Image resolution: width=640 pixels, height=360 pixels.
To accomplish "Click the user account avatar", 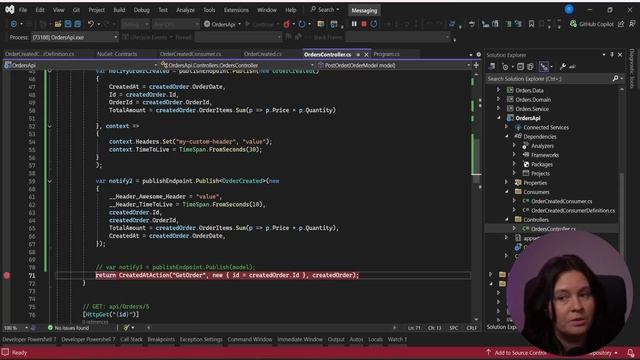I will click(x=569, y=9).
